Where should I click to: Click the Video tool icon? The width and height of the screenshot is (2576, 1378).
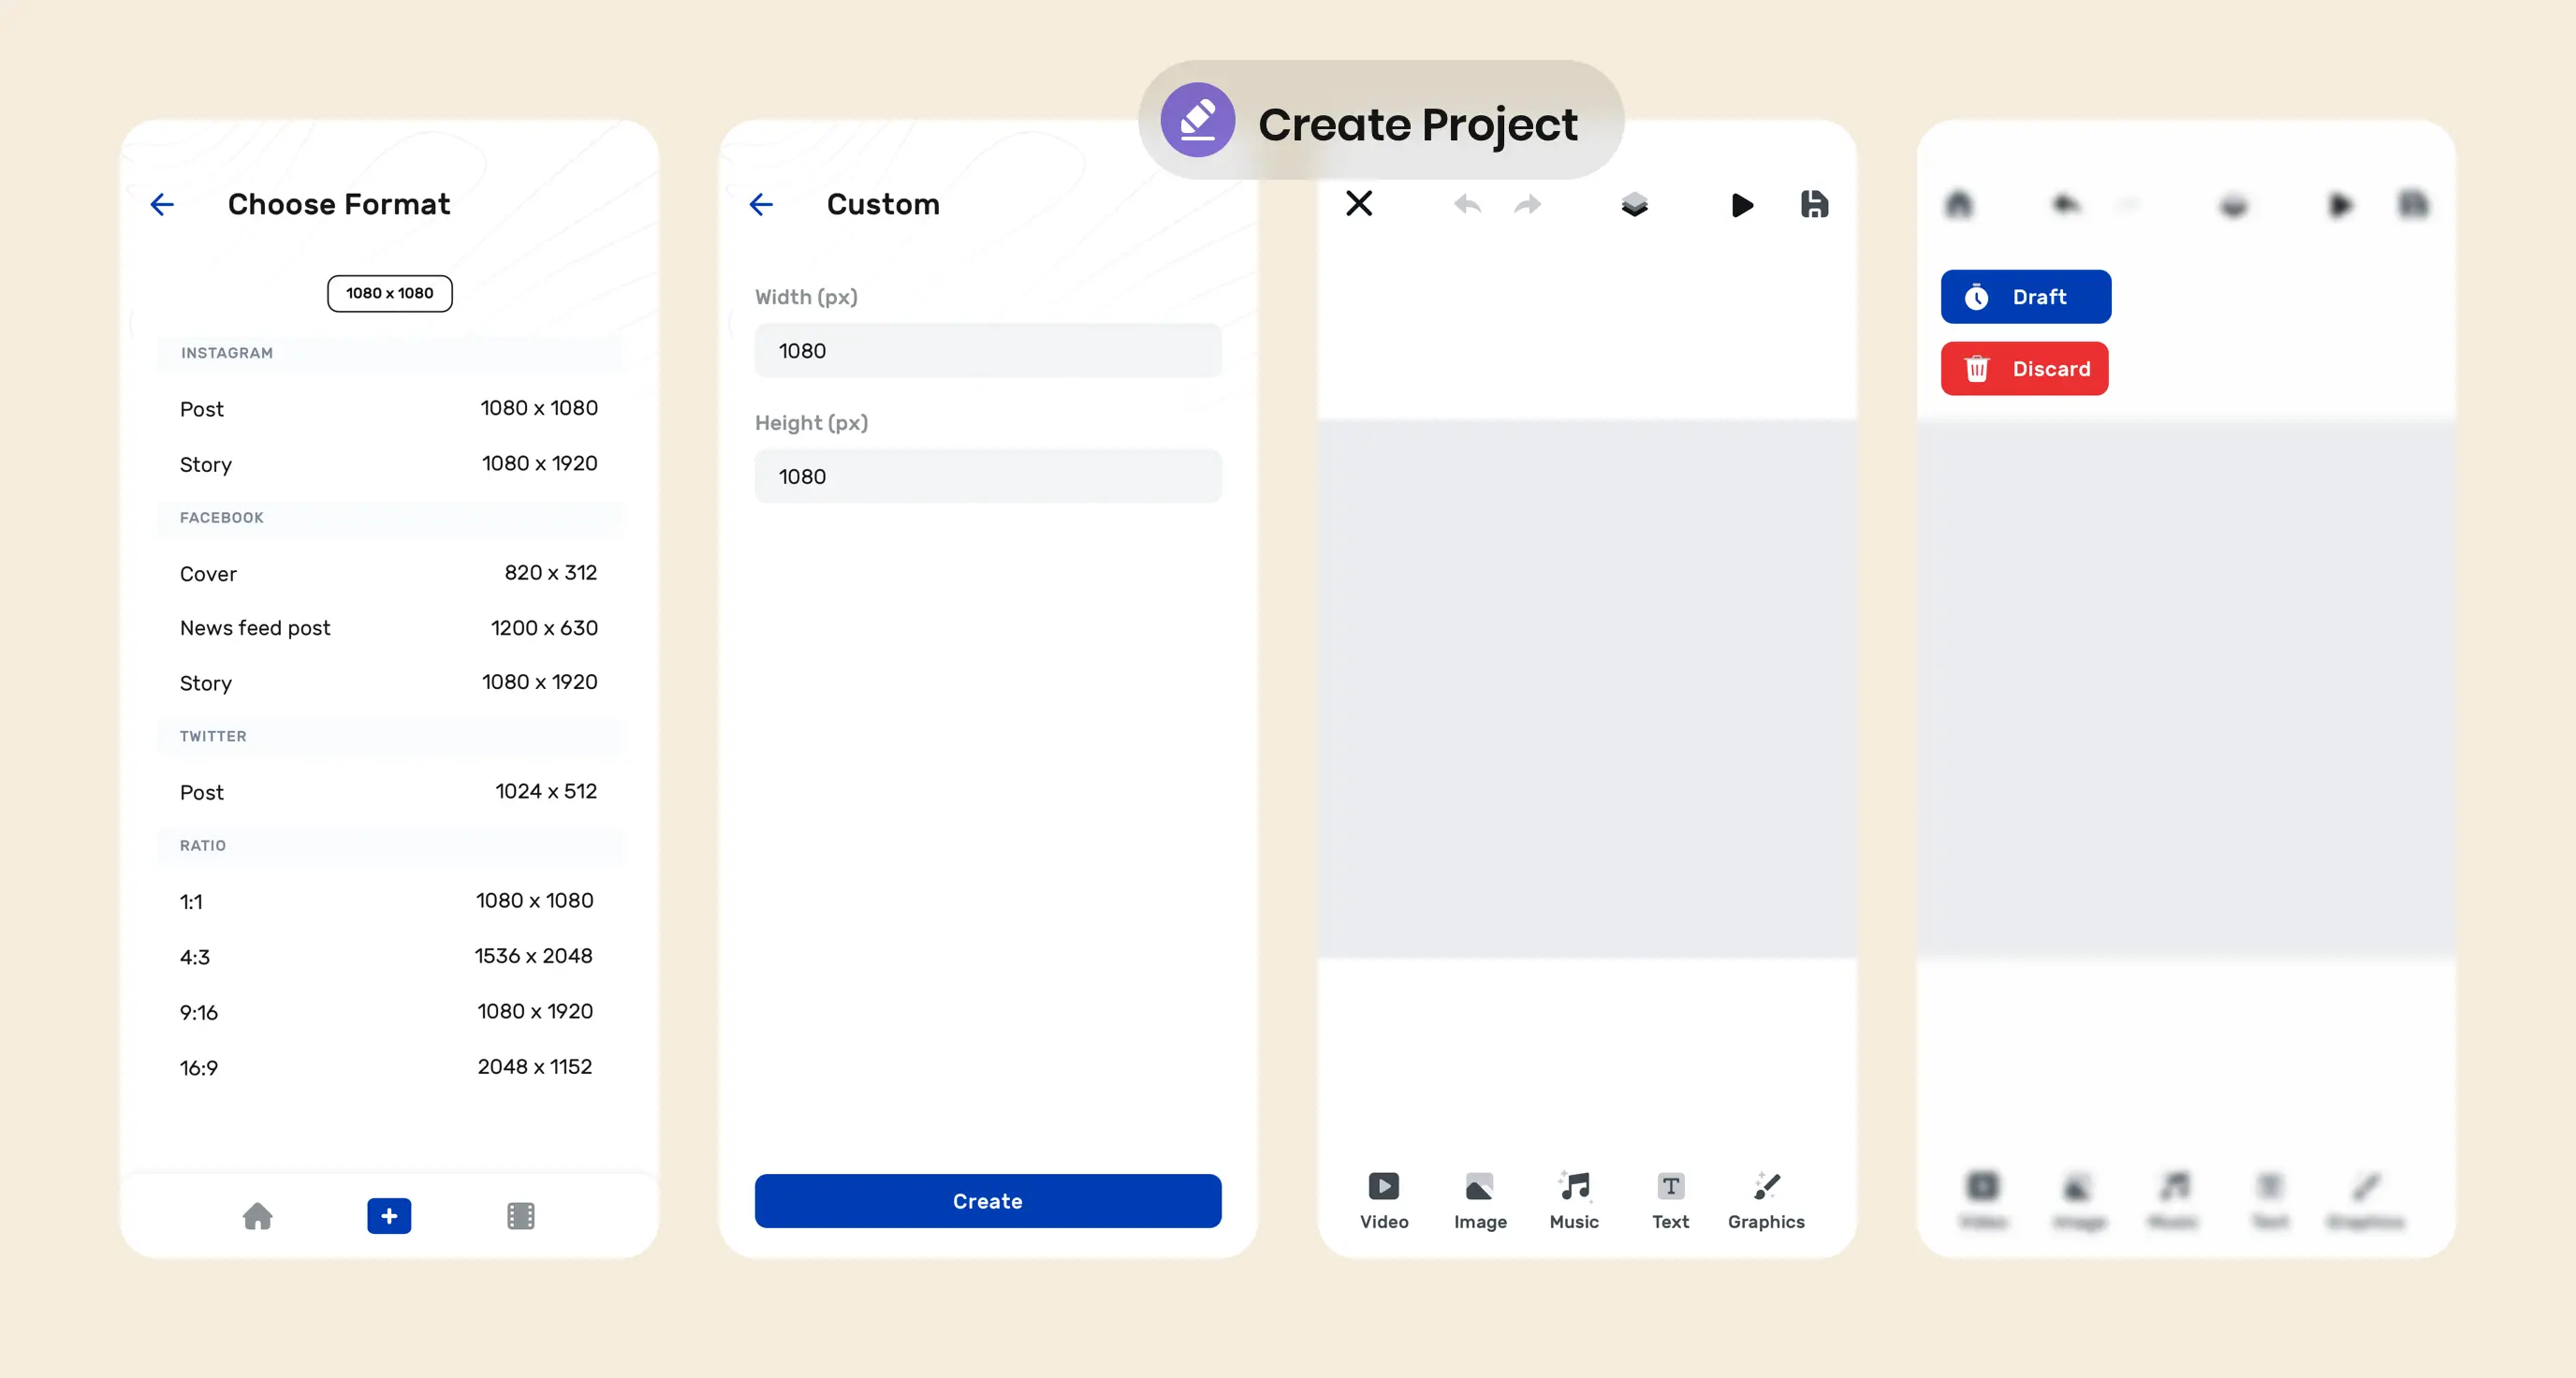click(x=1383, y=1187)
